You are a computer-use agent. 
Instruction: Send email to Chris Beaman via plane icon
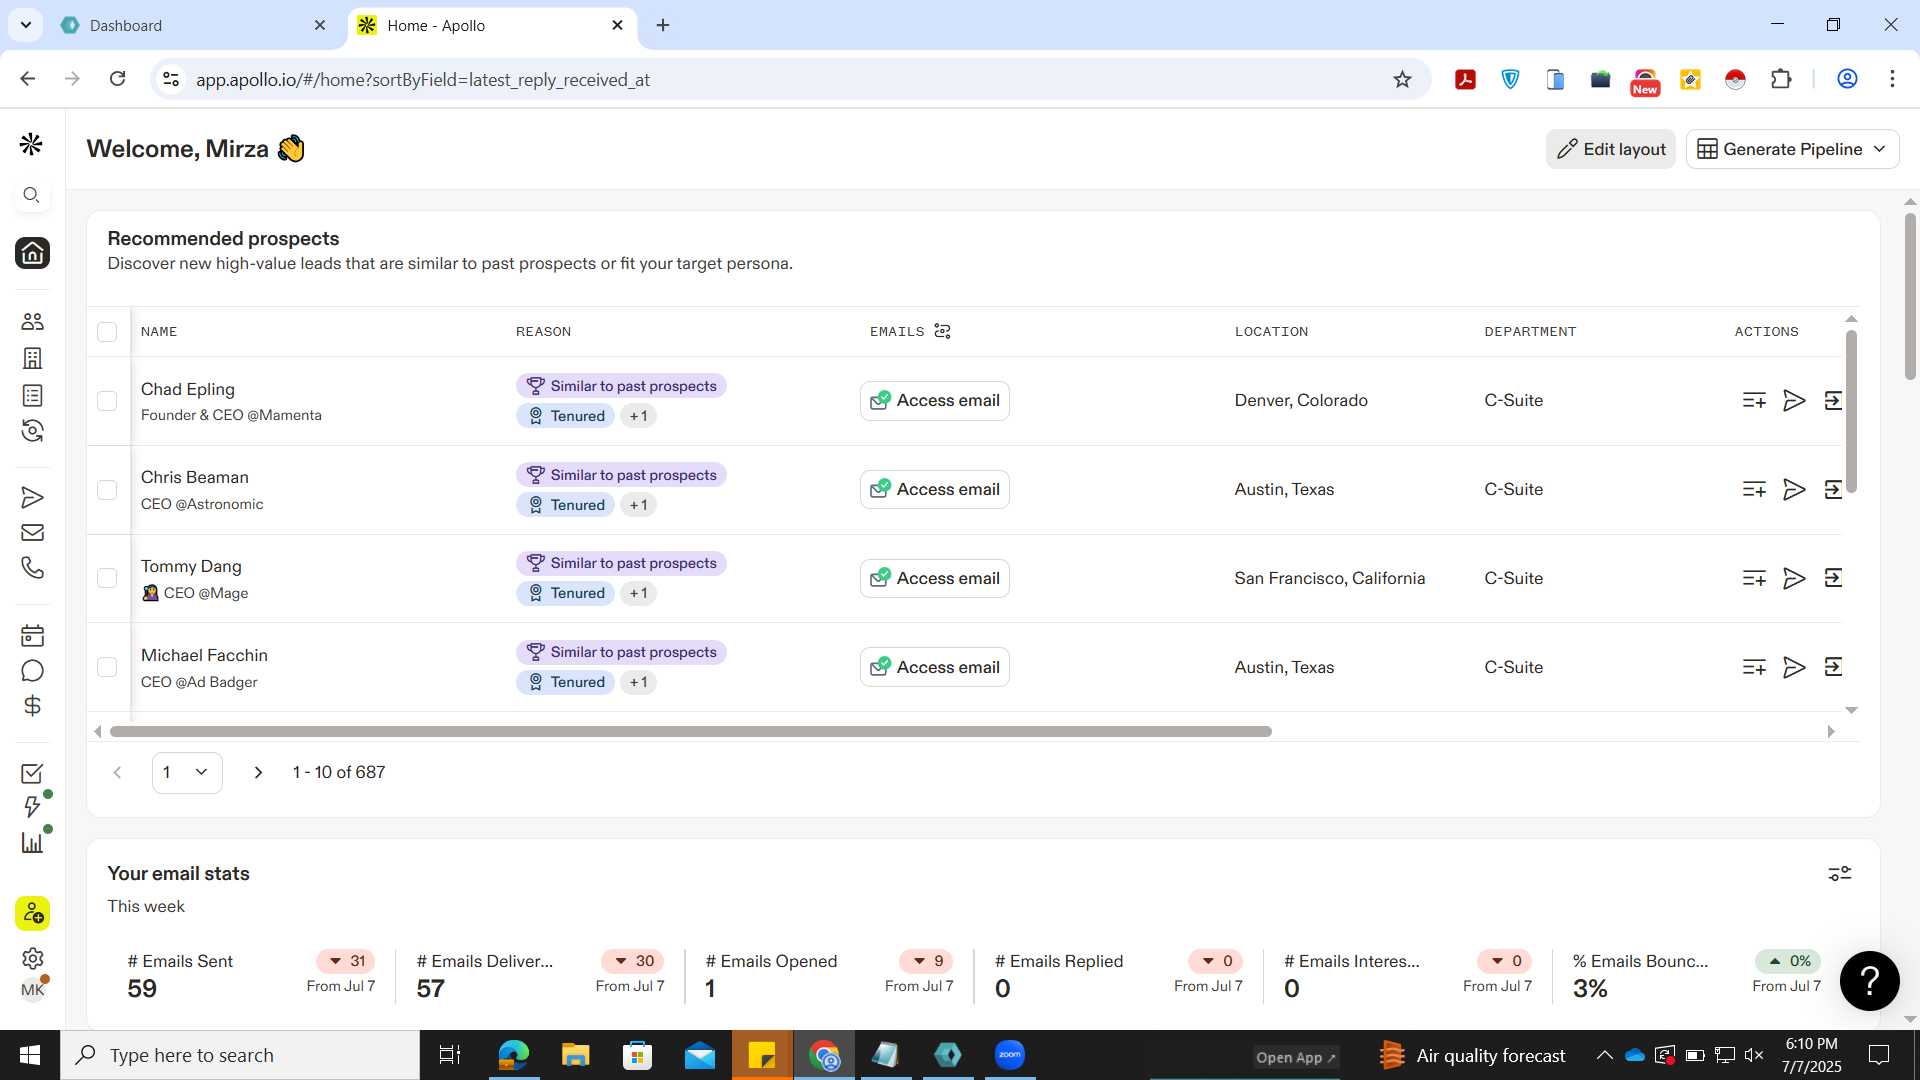1794,490
